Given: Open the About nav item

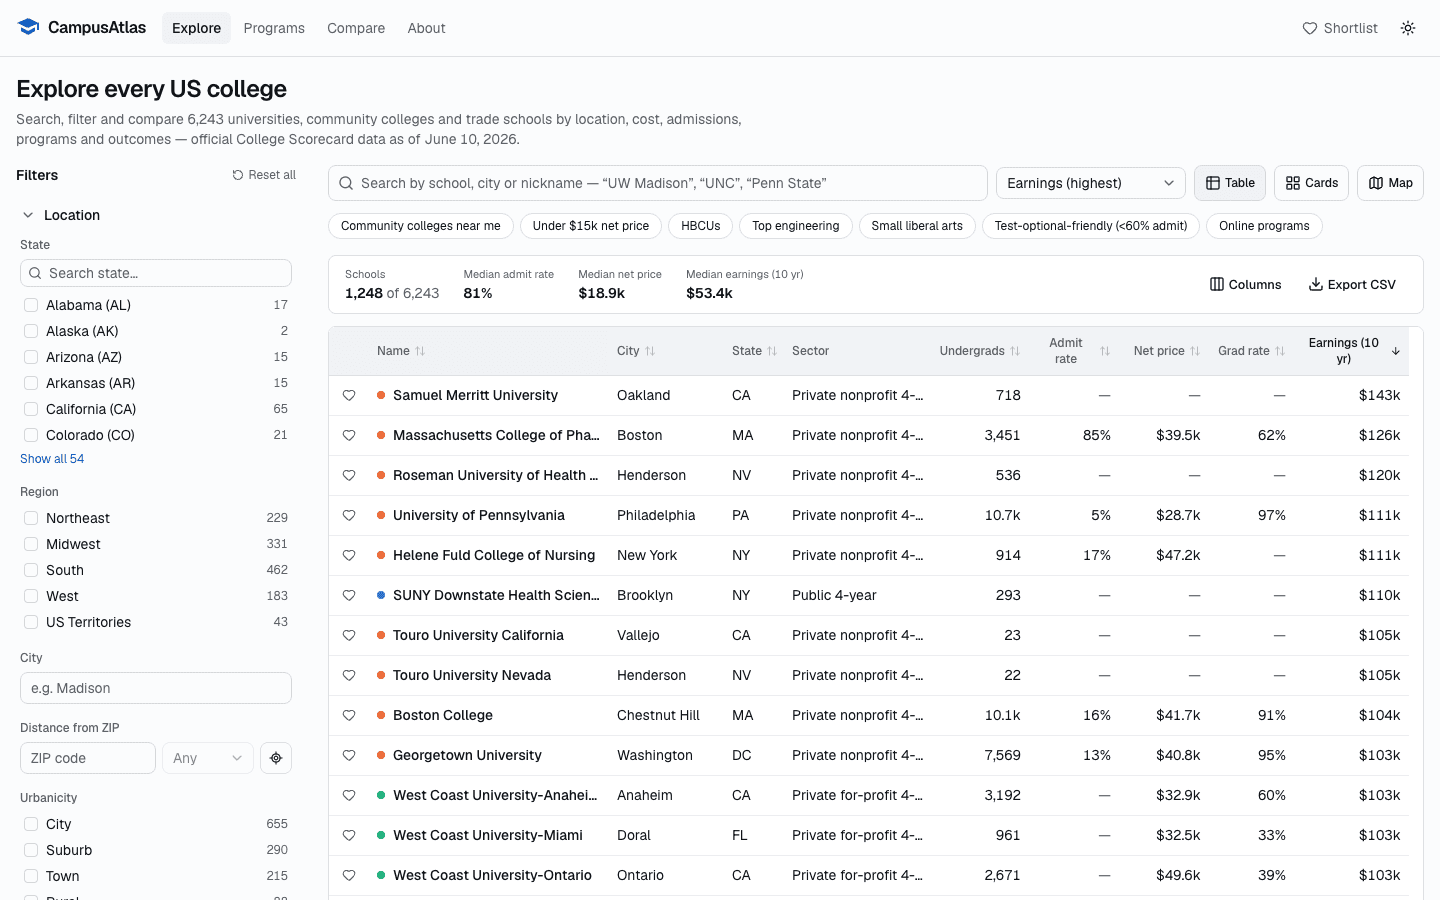Looking at the screenshot, I should [x=426, y=28].
